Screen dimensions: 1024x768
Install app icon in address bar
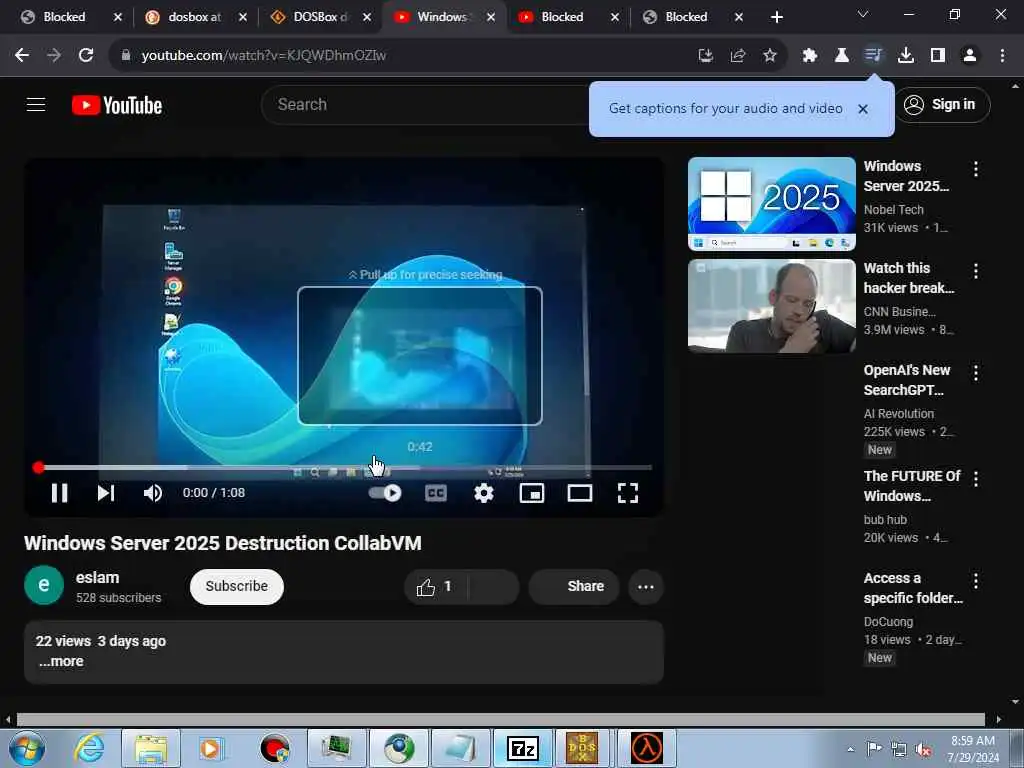tap(705, 56)
